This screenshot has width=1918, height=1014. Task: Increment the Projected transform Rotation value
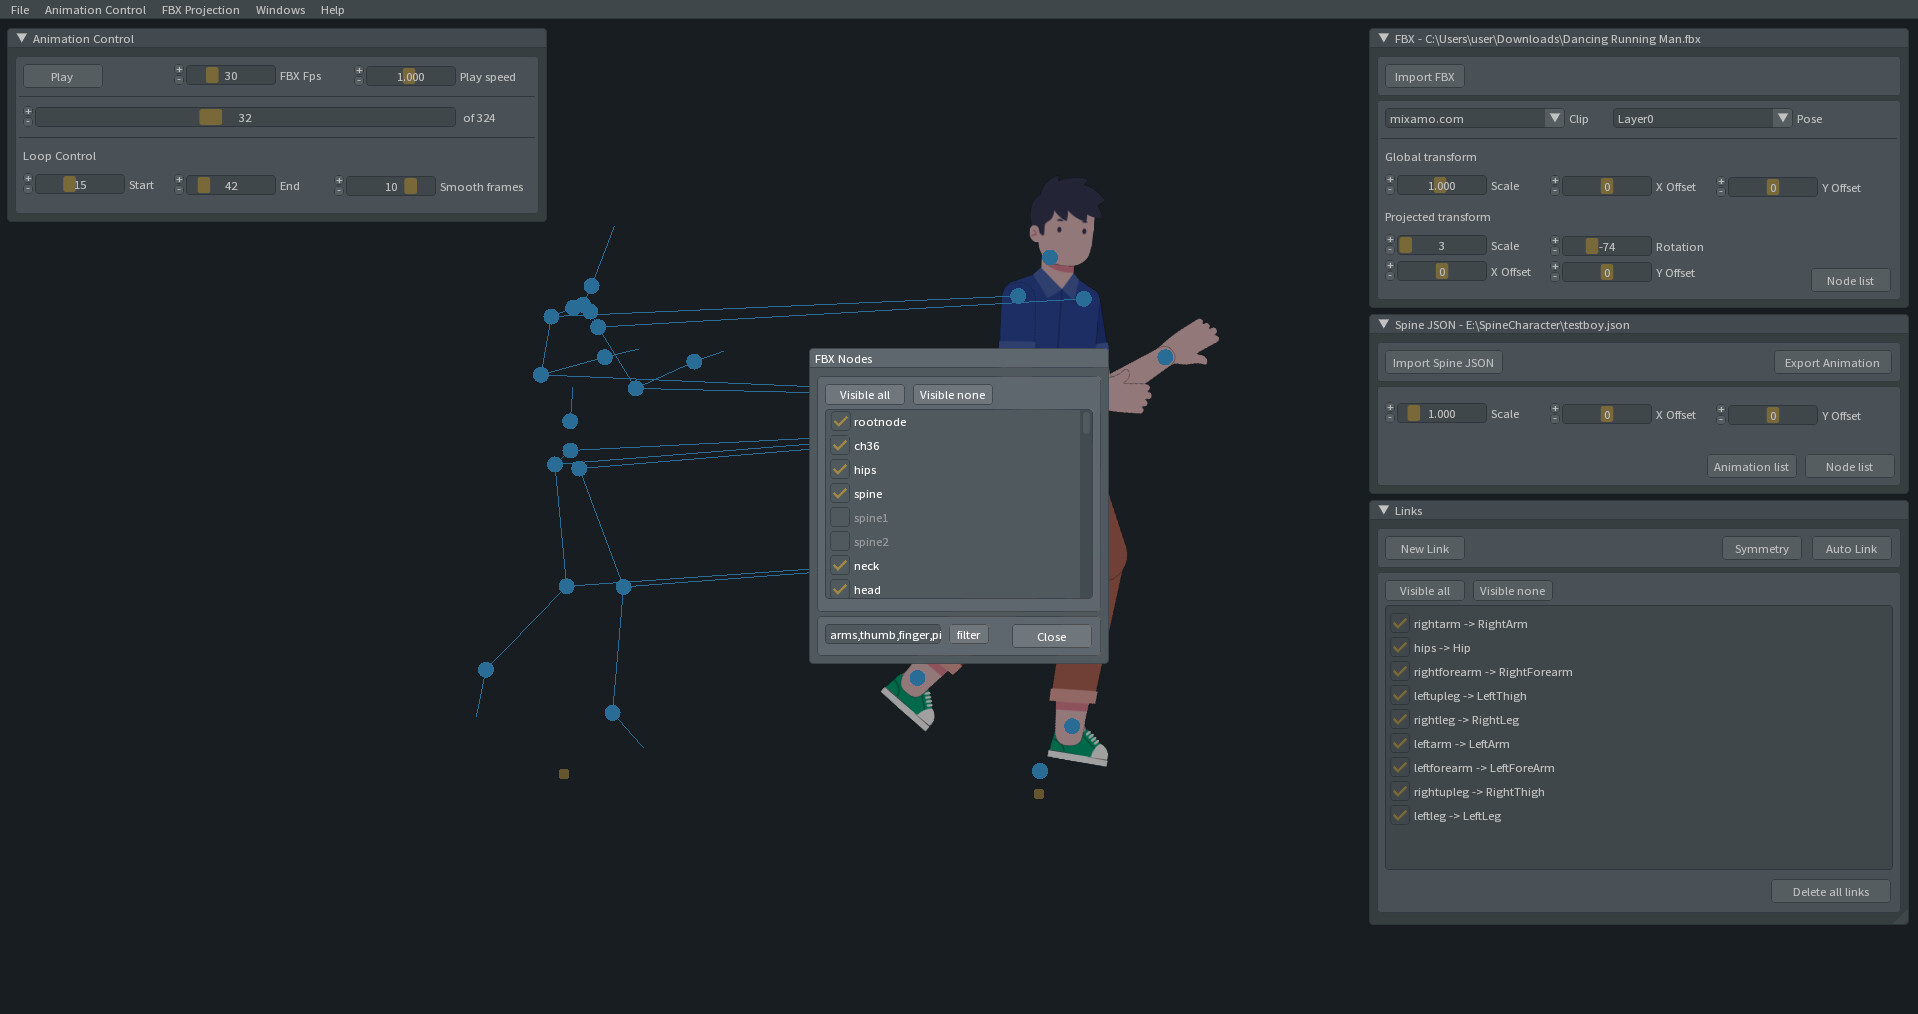pyautogui.click(x=1554, y=240)
